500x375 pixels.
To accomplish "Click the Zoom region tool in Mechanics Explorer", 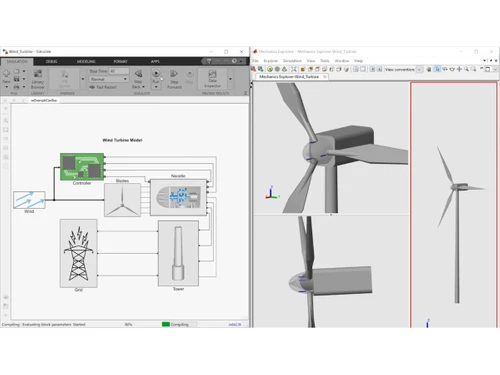I will point(474,69).
